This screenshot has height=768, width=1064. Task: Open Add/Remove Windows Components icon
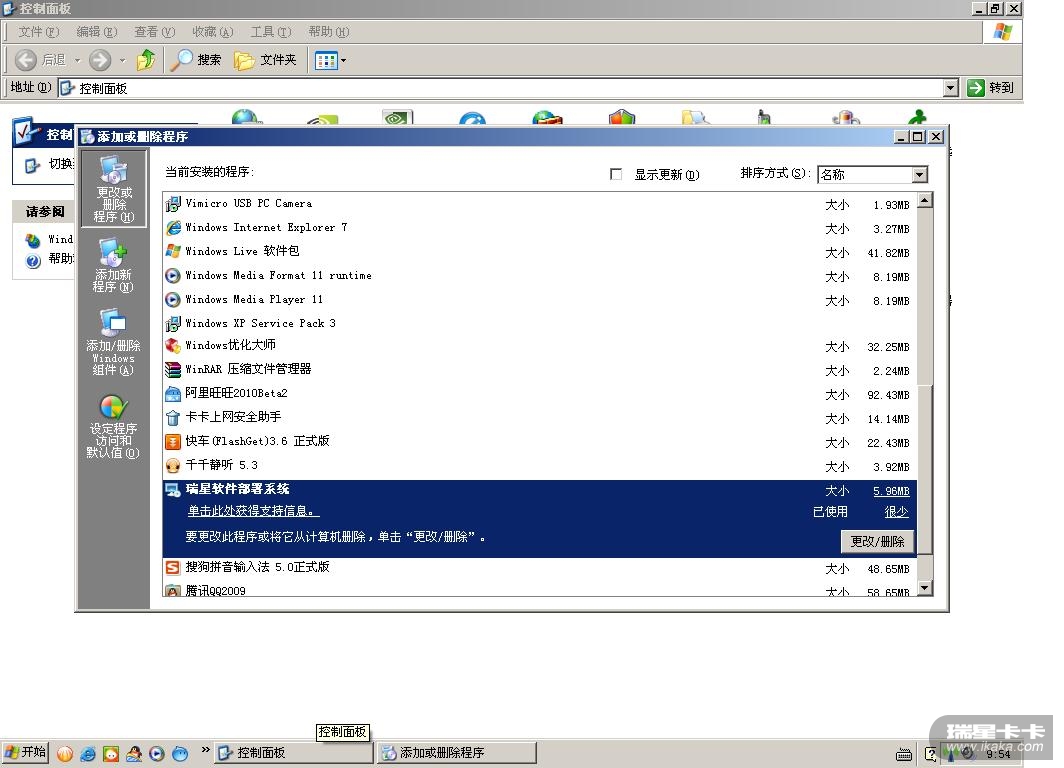point(113,341)
